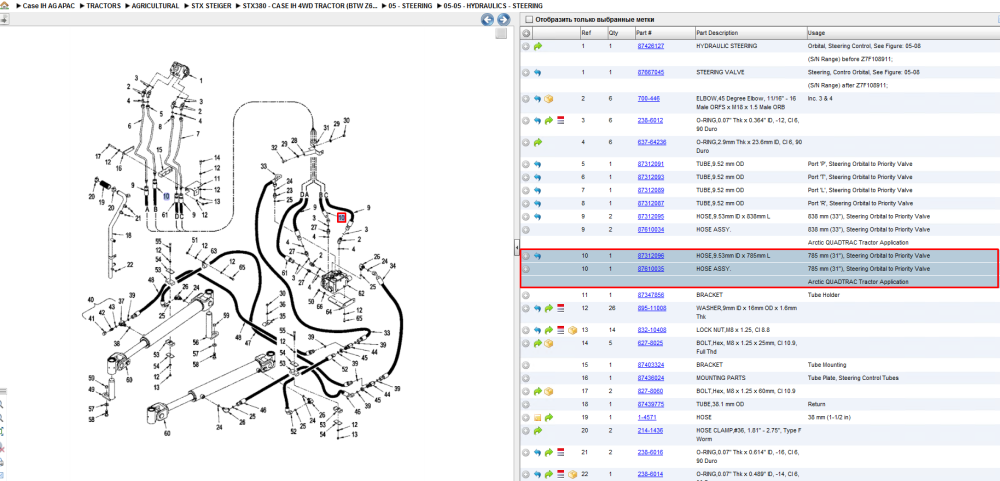The height and width of the screenshot is (481, 1000).
Task: Click orange square icon for part 1-4571
Action: [538, 417]
